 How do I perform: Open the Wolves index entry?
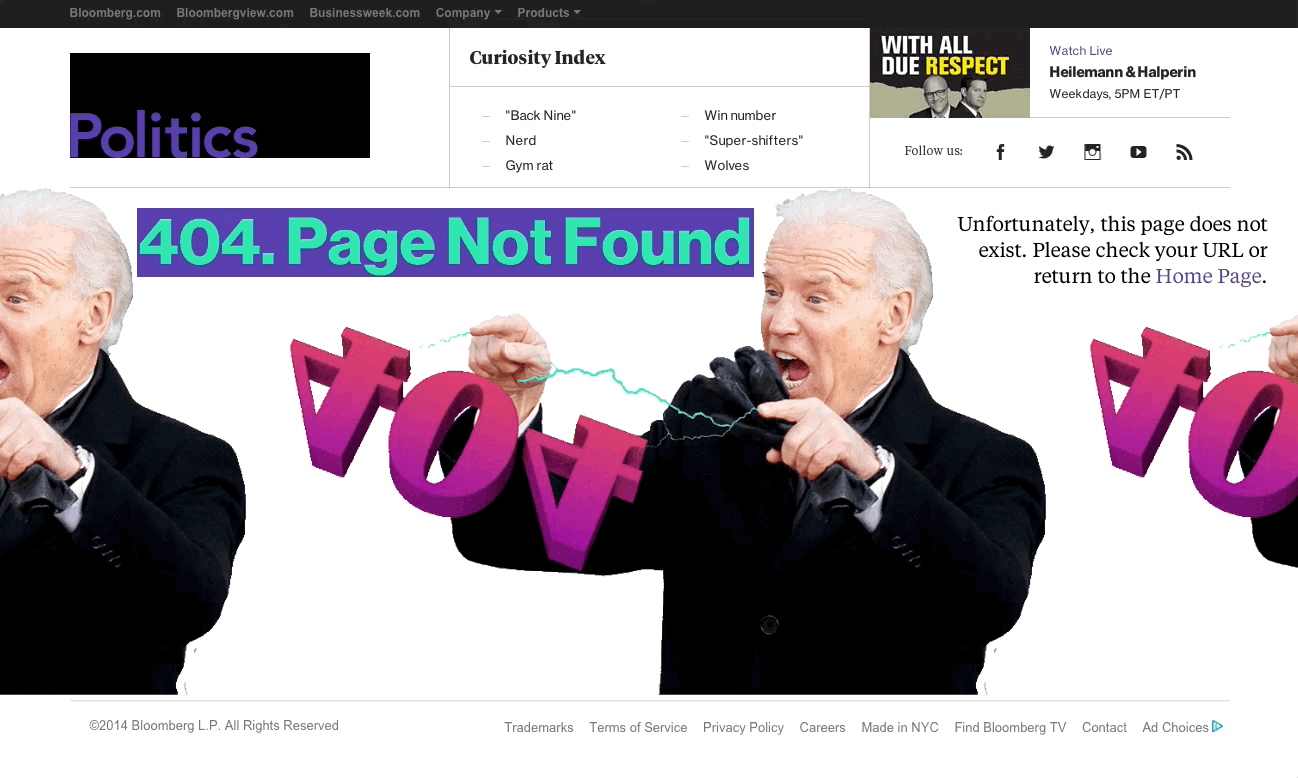click(x=726, y=166)
